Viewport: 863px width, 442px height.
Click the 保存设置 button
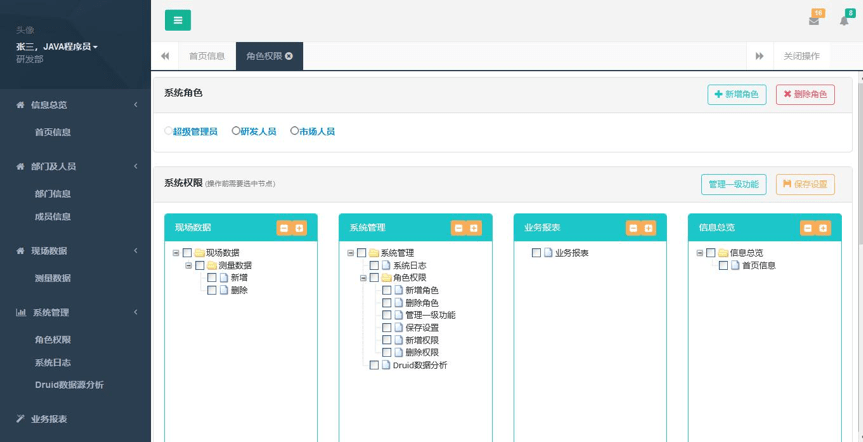tap(804, 184)
